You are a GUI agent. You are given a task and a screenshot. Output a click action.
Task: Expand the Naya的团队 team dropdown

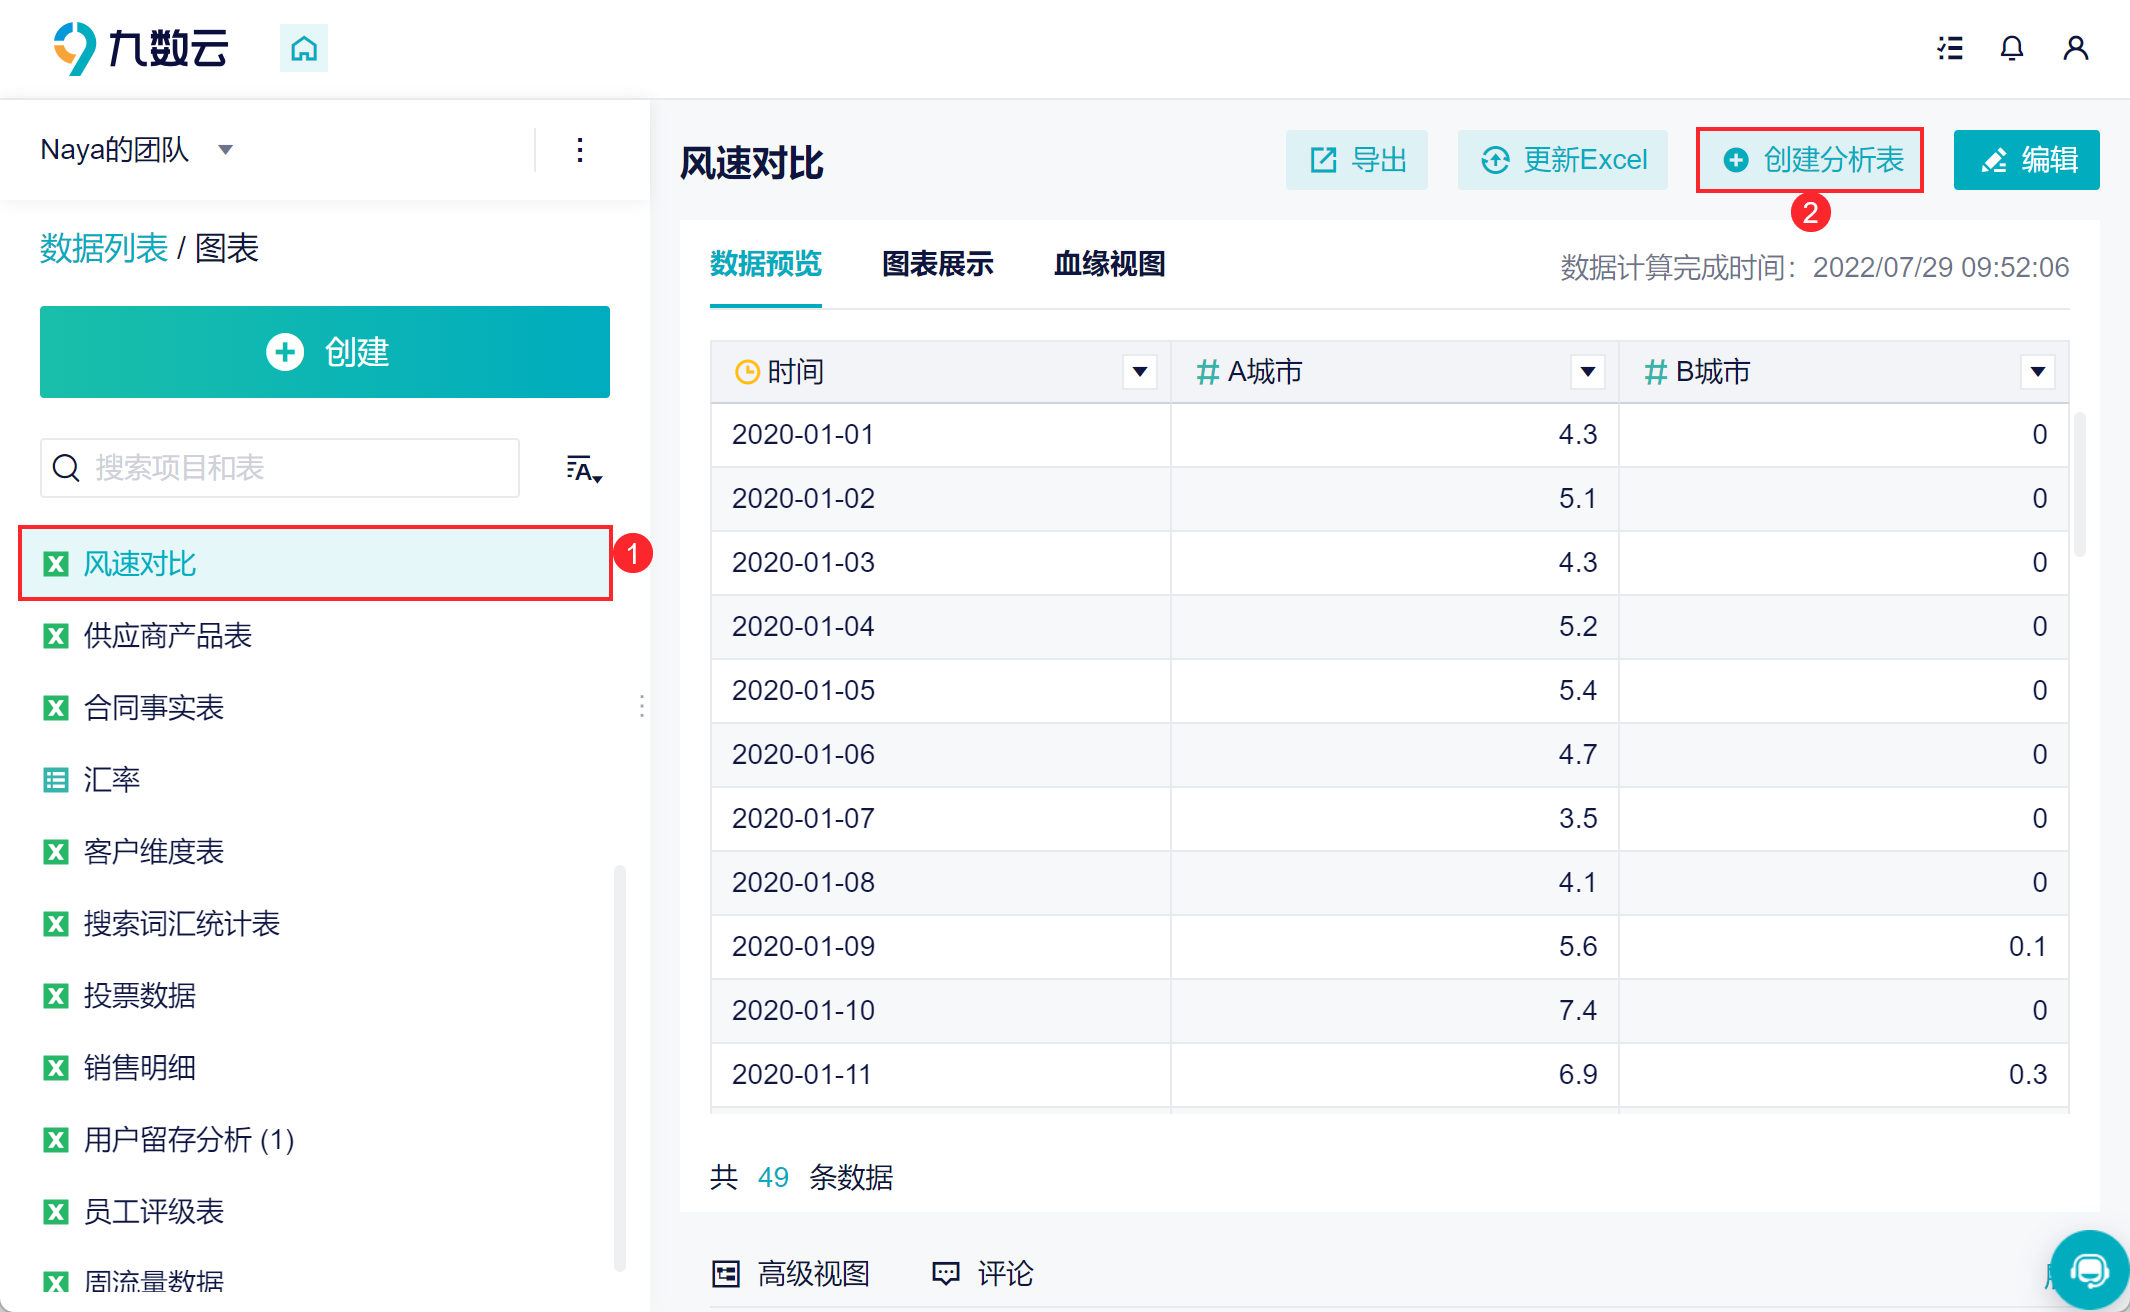point(226,150)
